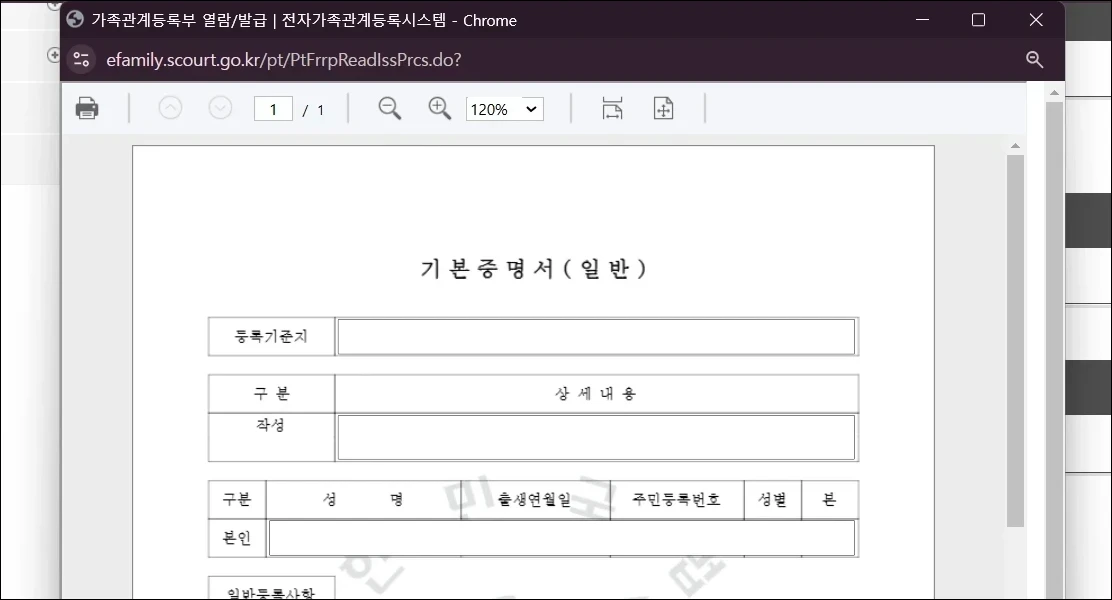Viewport: 1112px width, 600px height.
Task: Click the page number input showing 1
Action: tap(273, 108)
